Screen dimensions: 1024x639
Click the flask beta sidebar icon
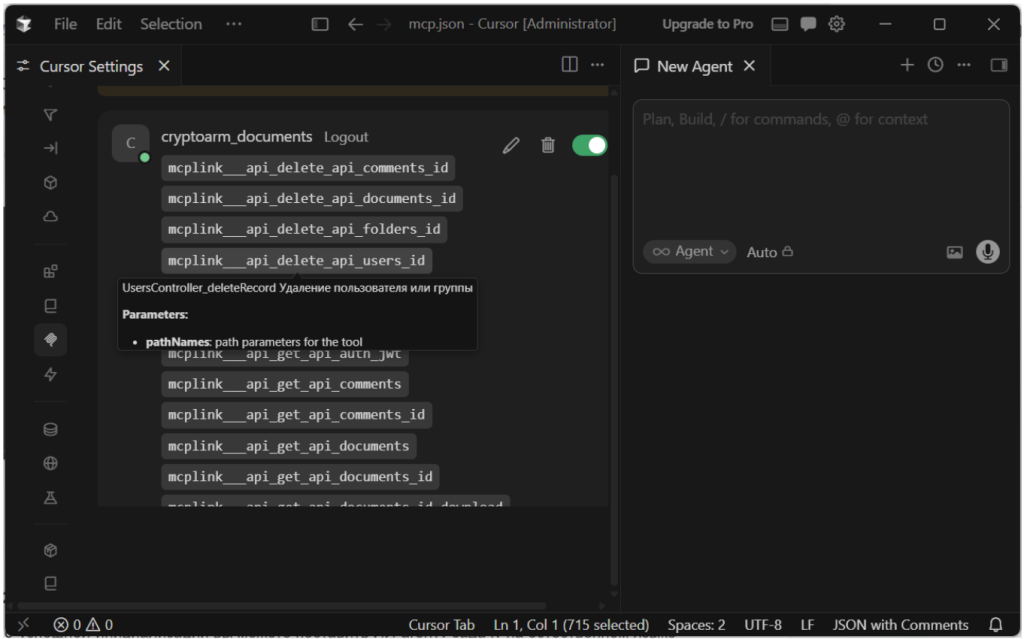pos(50,498)
